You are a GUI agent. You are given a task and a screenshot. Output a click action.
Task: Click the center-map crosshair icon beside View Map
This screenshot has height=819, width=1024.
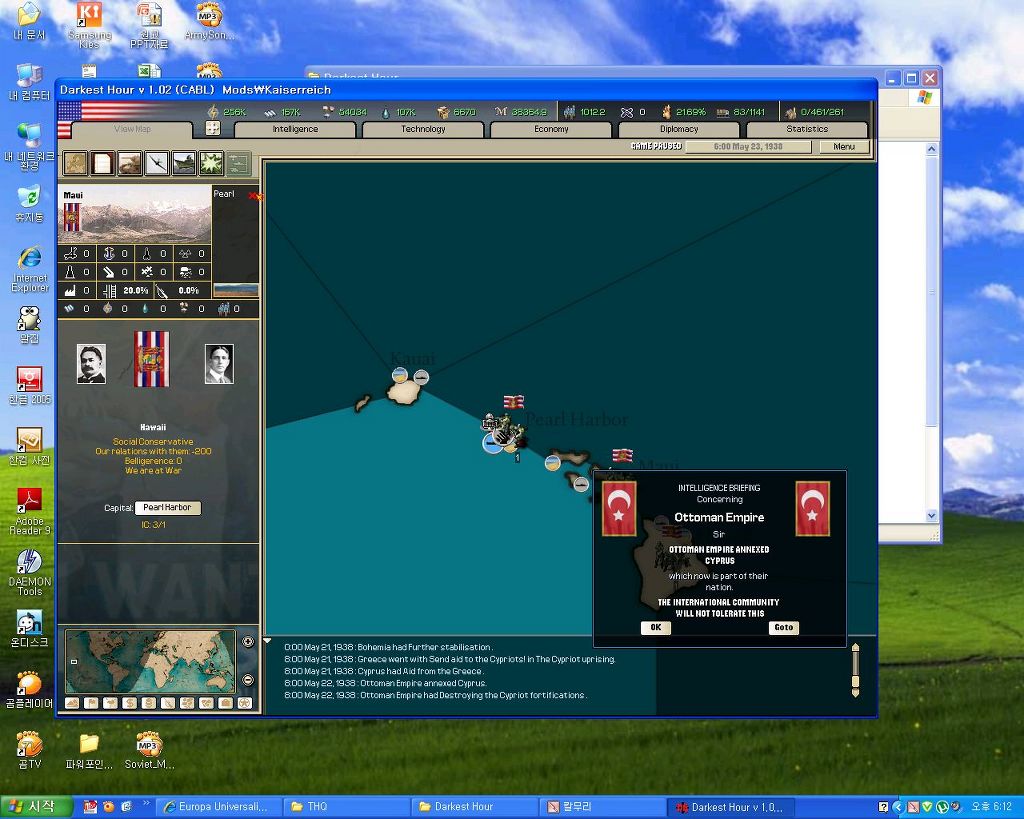click(x=213, y=128)
